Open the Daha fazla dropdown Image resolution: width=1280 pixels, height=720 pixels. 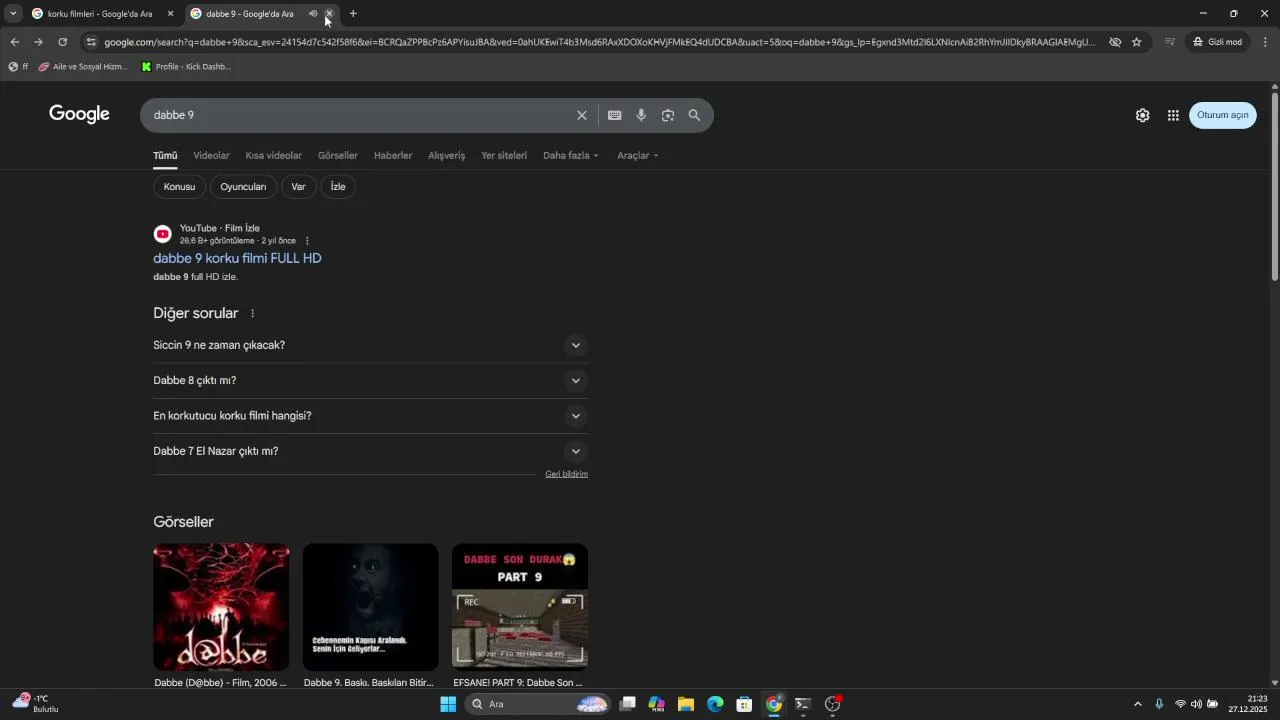pos(571,156)
